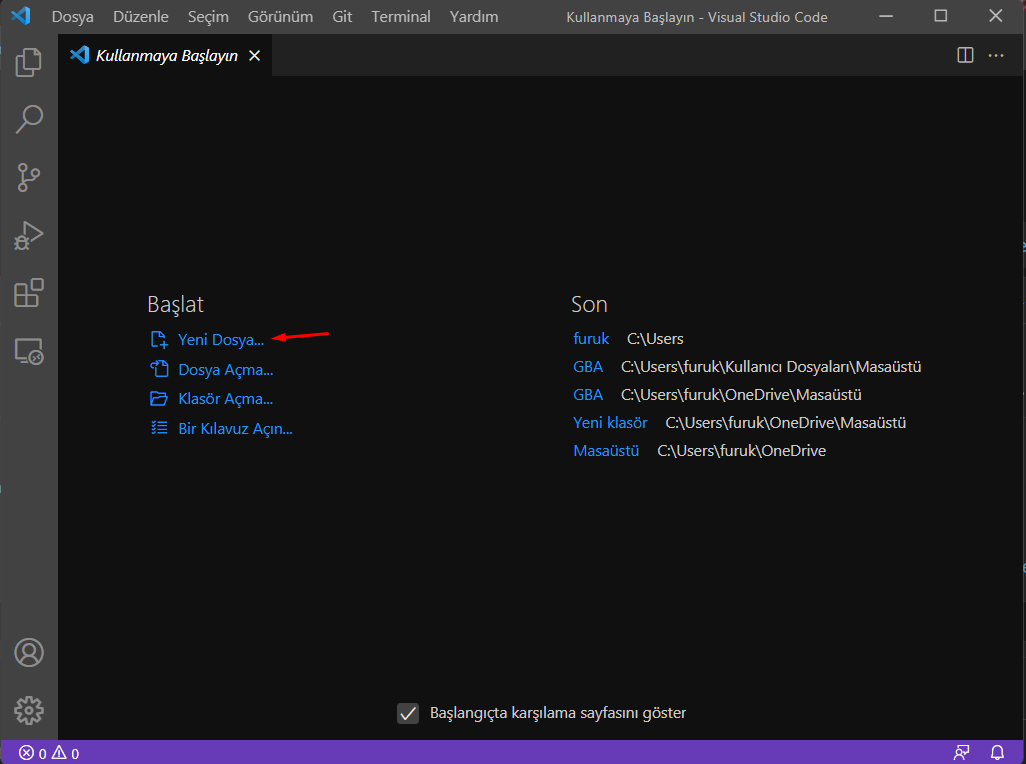This screenshot has width=1026, height=764.
Task: Close the Kullanmaya Başlayın tab
Action: pos(255,56)
